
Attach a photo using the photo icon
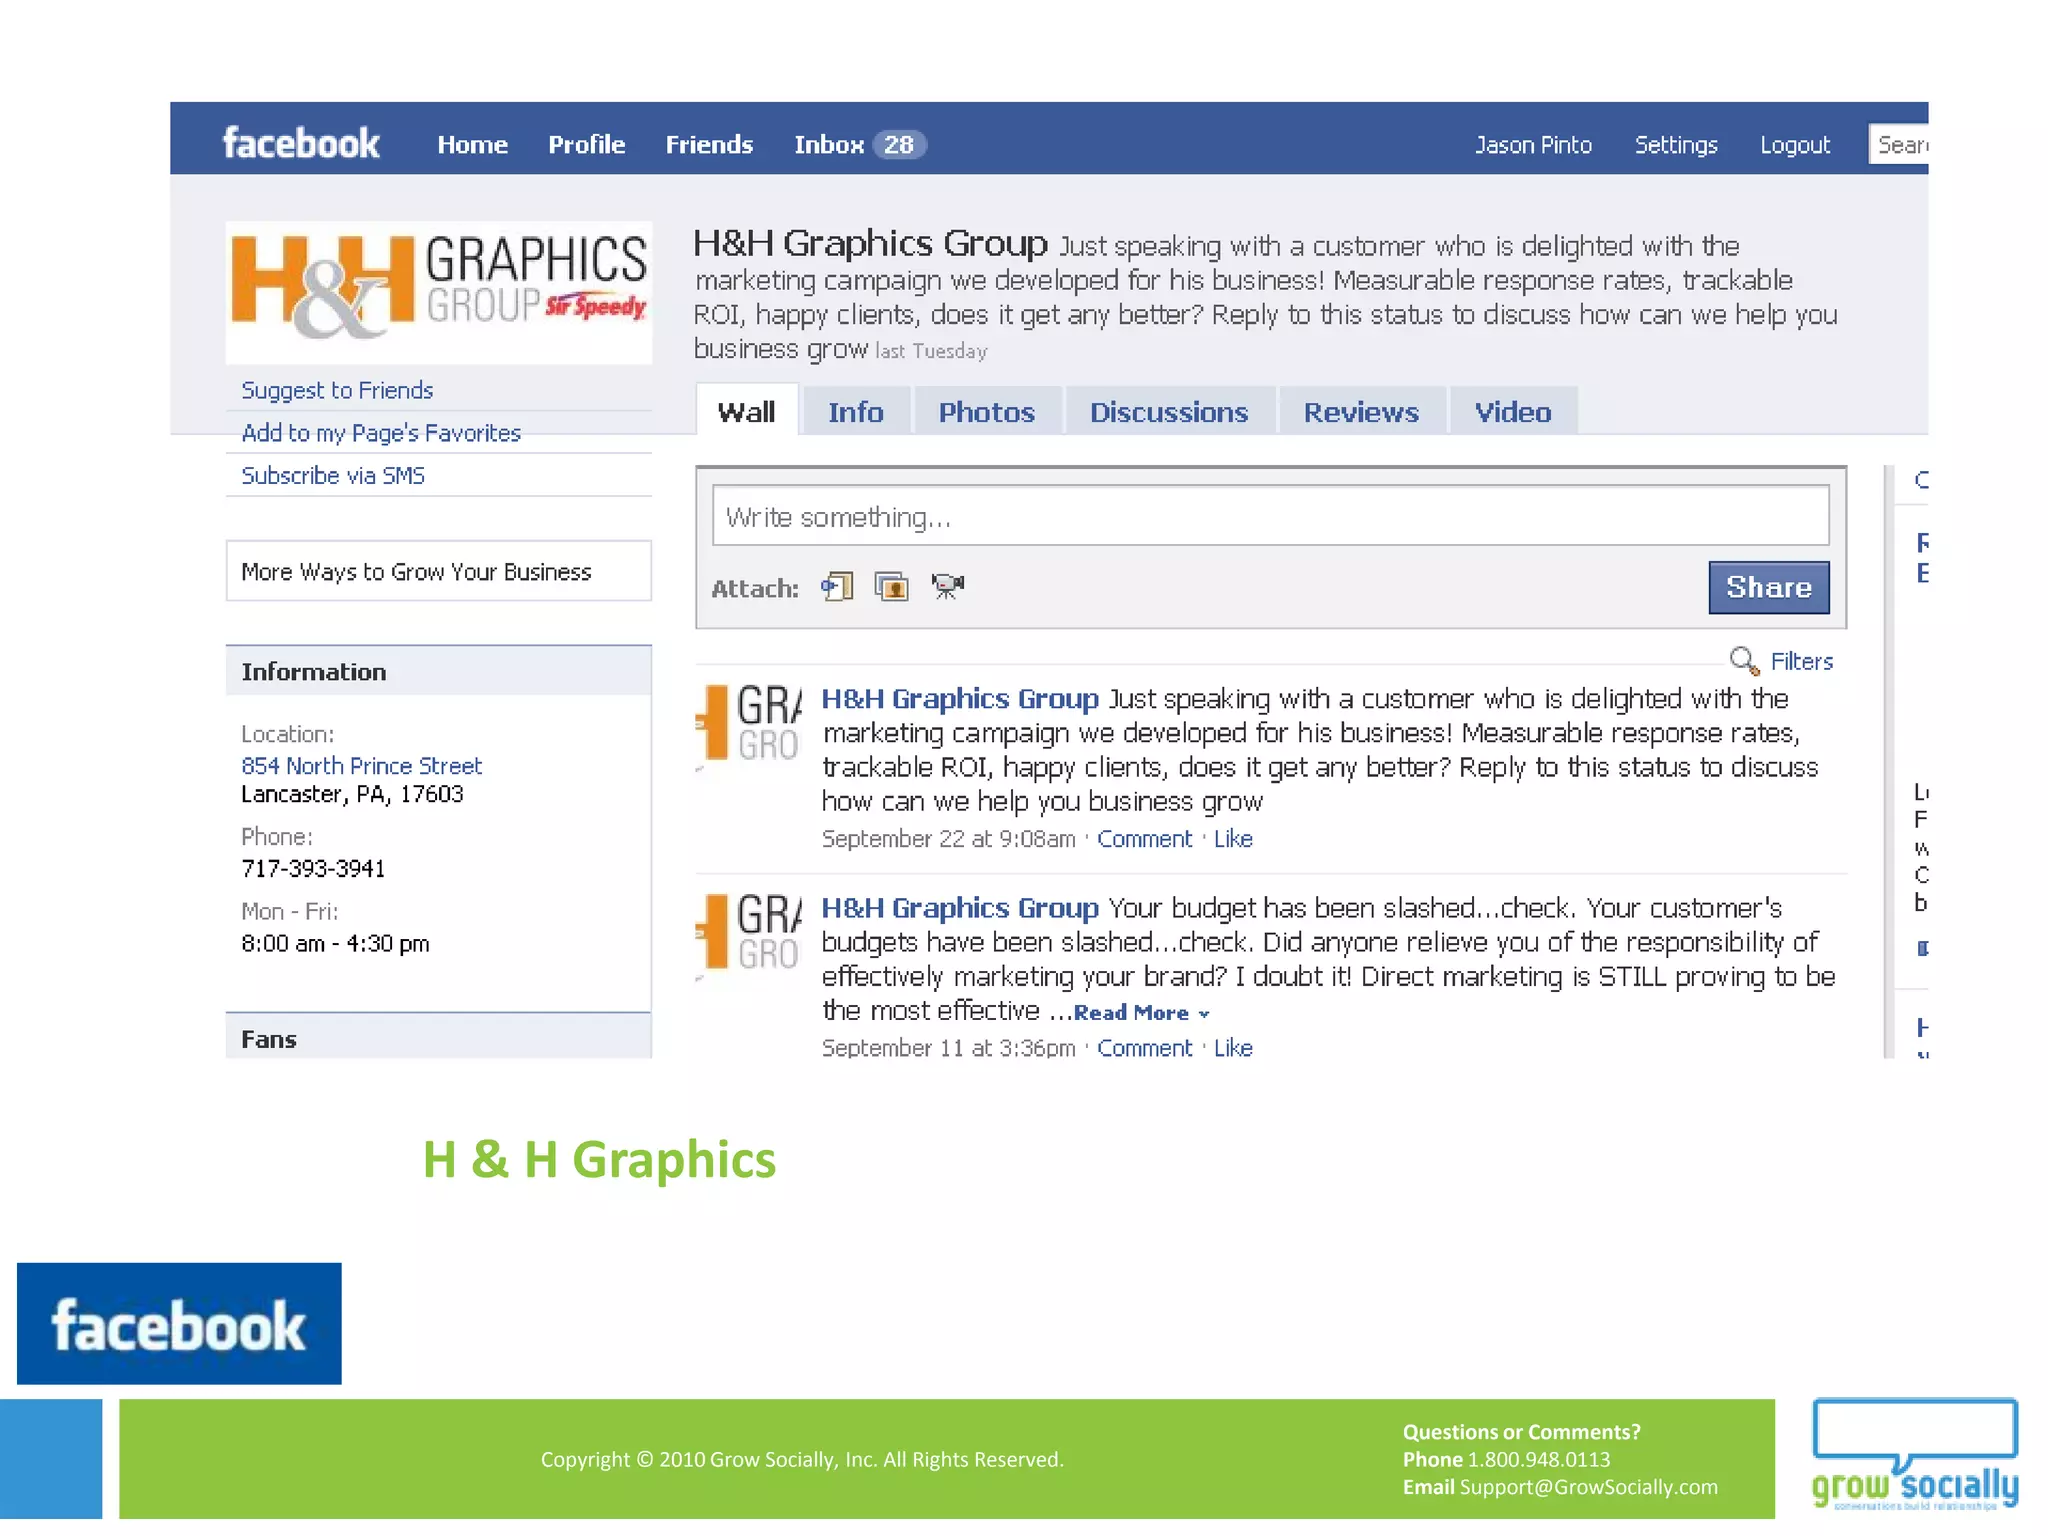[891, 586]
